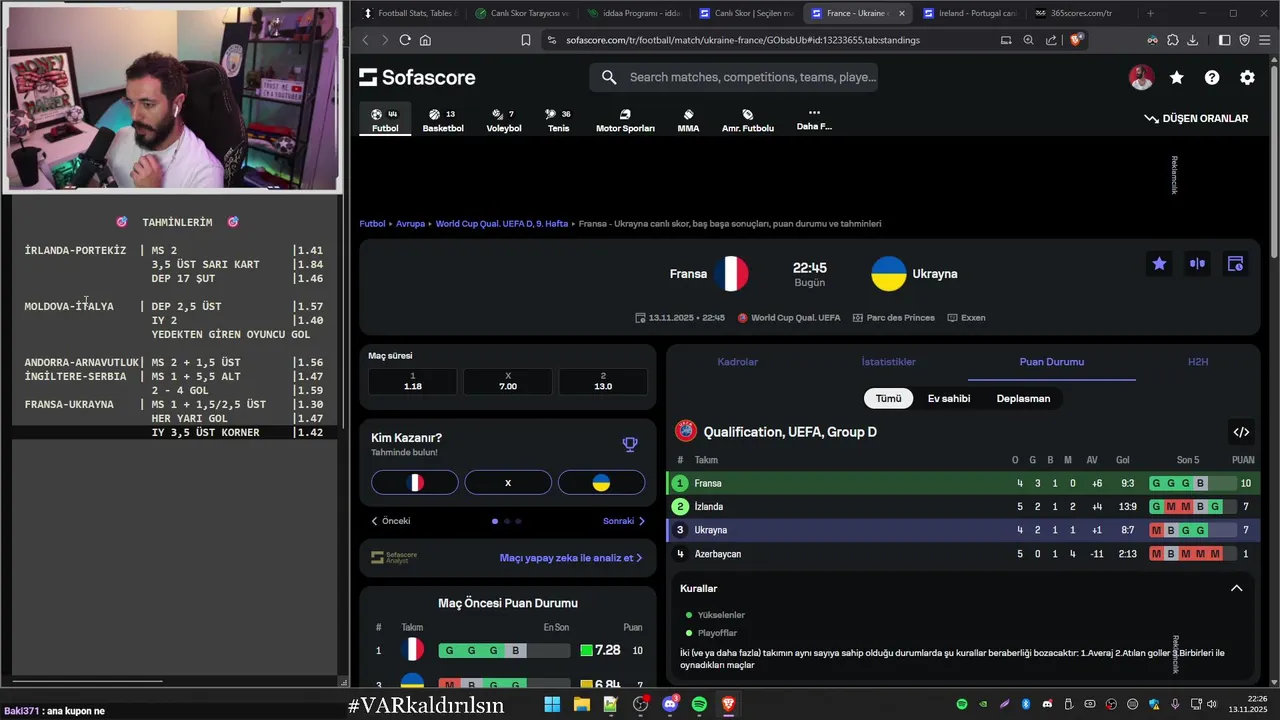The width and height of the screenshot is (1280, 720).
Task: Open İzlanda row in standings
Action: [963, 507]
